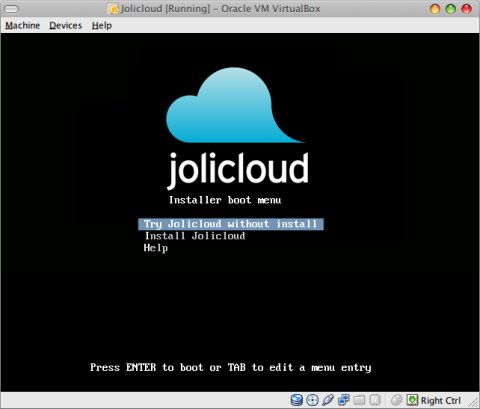Click the shared folders status icon
The image size is (480, 409).
pos(359,400)
